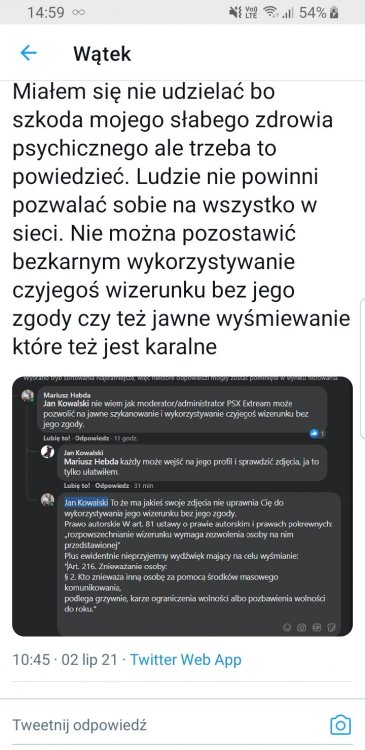The image size is (365, 750).
Task: Tap the Wi-Fi signal icon in status bar
Action: (x=271, y=12)
